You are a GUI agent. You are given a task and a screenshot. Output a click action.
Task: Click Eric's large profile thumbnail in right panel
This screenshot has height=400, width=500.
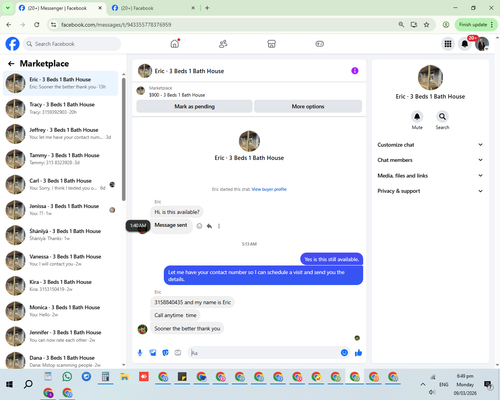click(x=430, y=77)
